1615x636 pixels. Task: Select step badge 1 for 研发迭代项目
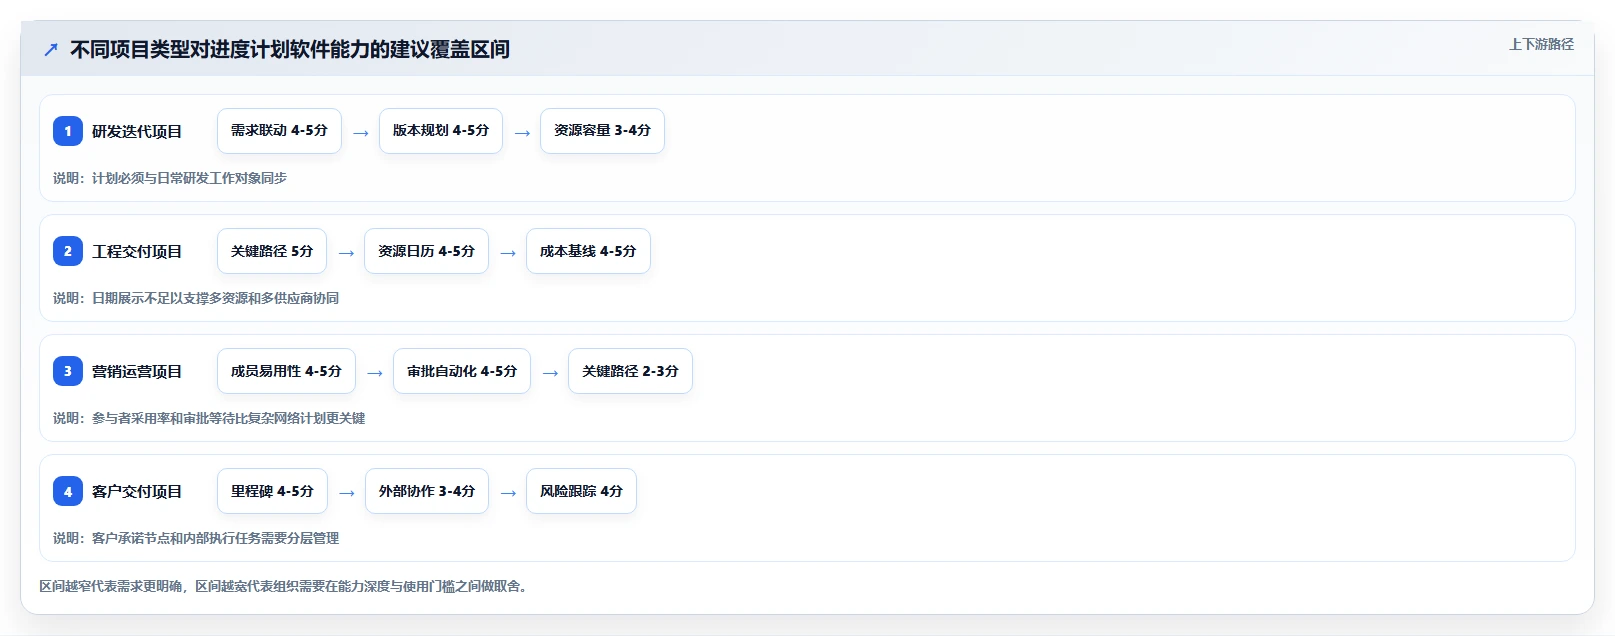[68, 131]
